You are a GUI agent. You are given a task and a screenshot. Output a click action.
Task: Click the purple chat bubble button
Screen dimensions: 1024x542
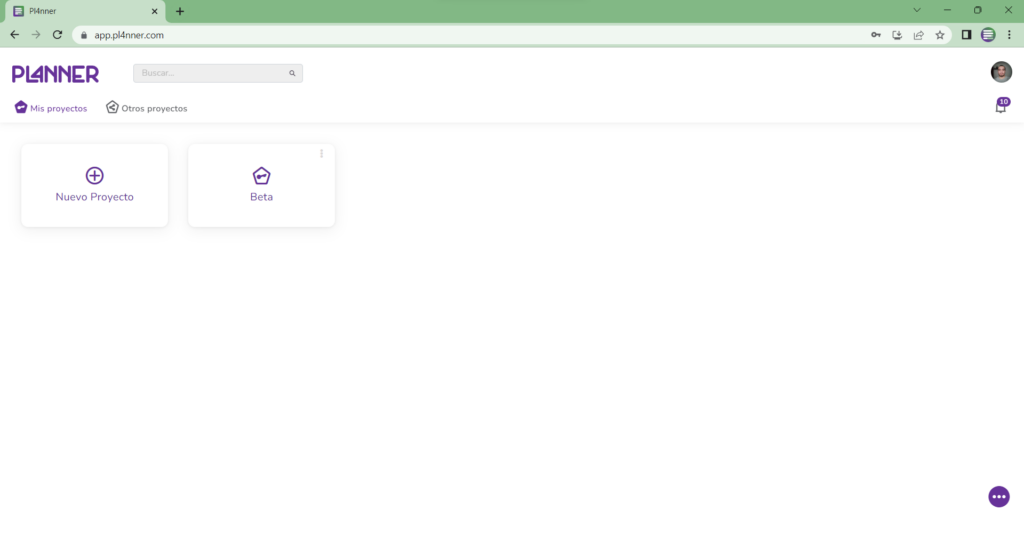(999, 496)
